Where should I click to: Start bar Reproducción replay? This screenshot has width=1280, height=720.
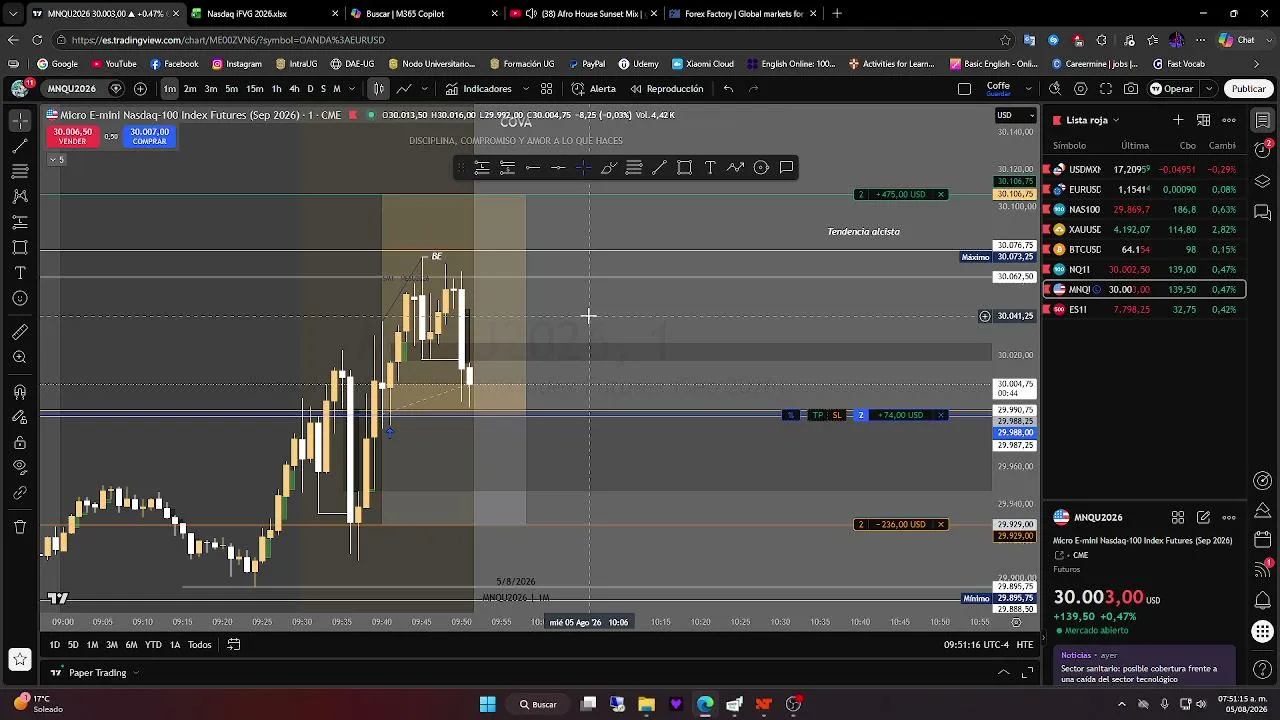pyautogui.click(x=666, y=88)
